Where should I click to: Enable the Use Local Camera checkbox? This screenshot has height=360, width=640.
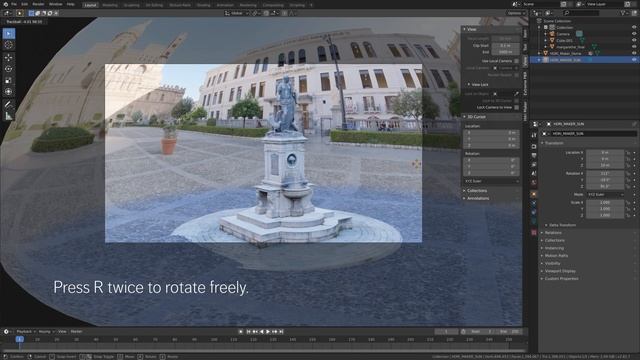point(516,61)
